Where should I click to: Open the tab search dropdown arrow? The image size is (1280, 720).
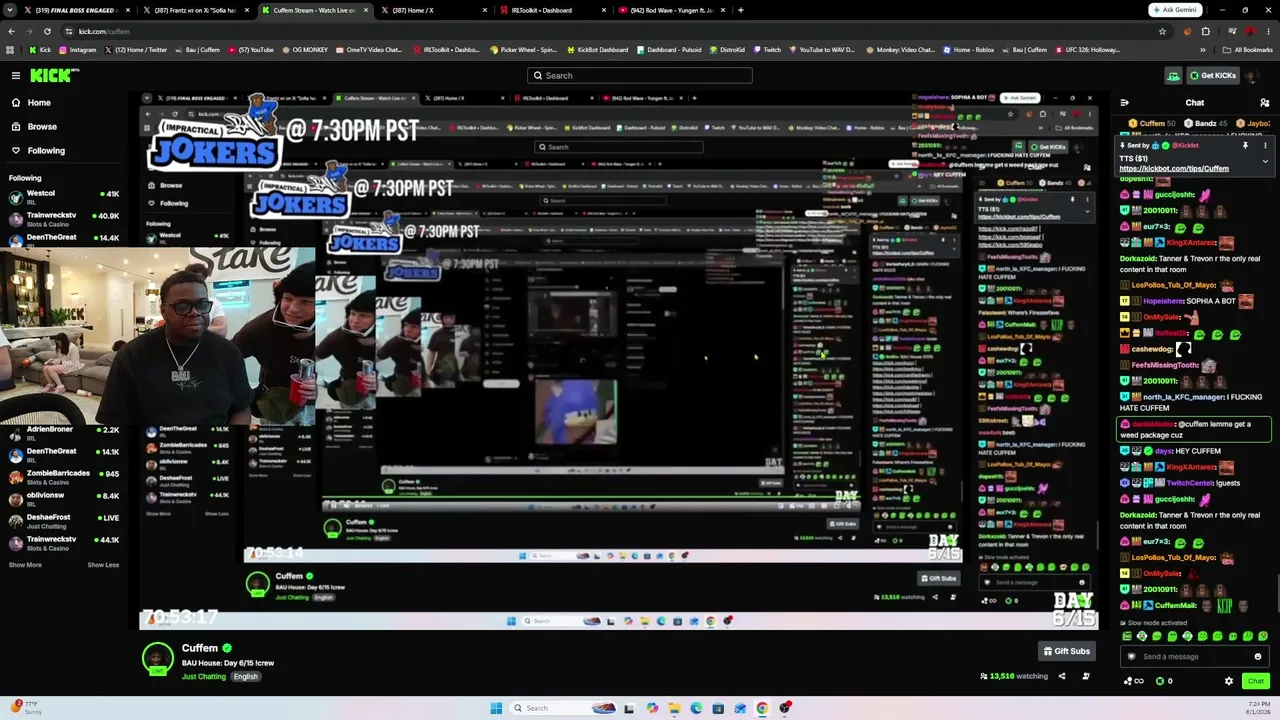(10, 10)
